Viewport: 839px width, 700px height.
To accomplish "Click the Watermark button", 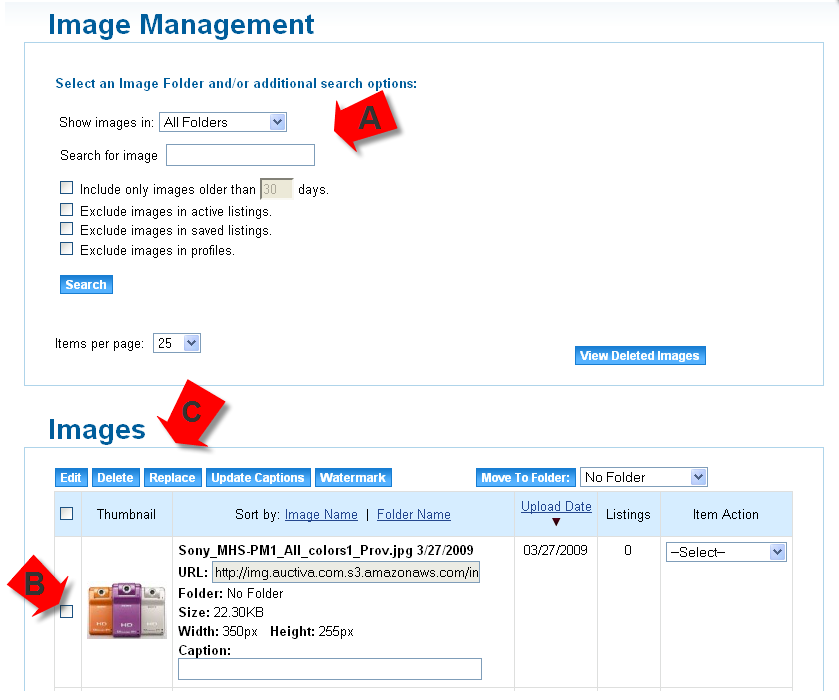I will (353, 477).
